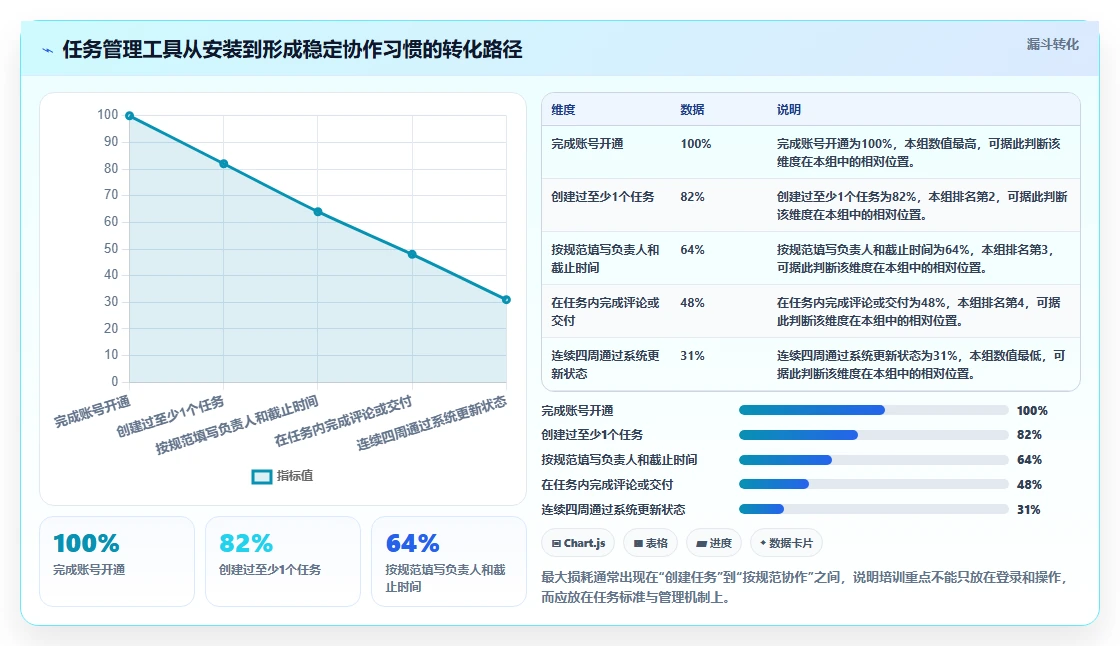This screenshot has height=646, width=1120.
Task: Click the 48% value in the table's 数据 column
Action: click(x=692, y=302)
